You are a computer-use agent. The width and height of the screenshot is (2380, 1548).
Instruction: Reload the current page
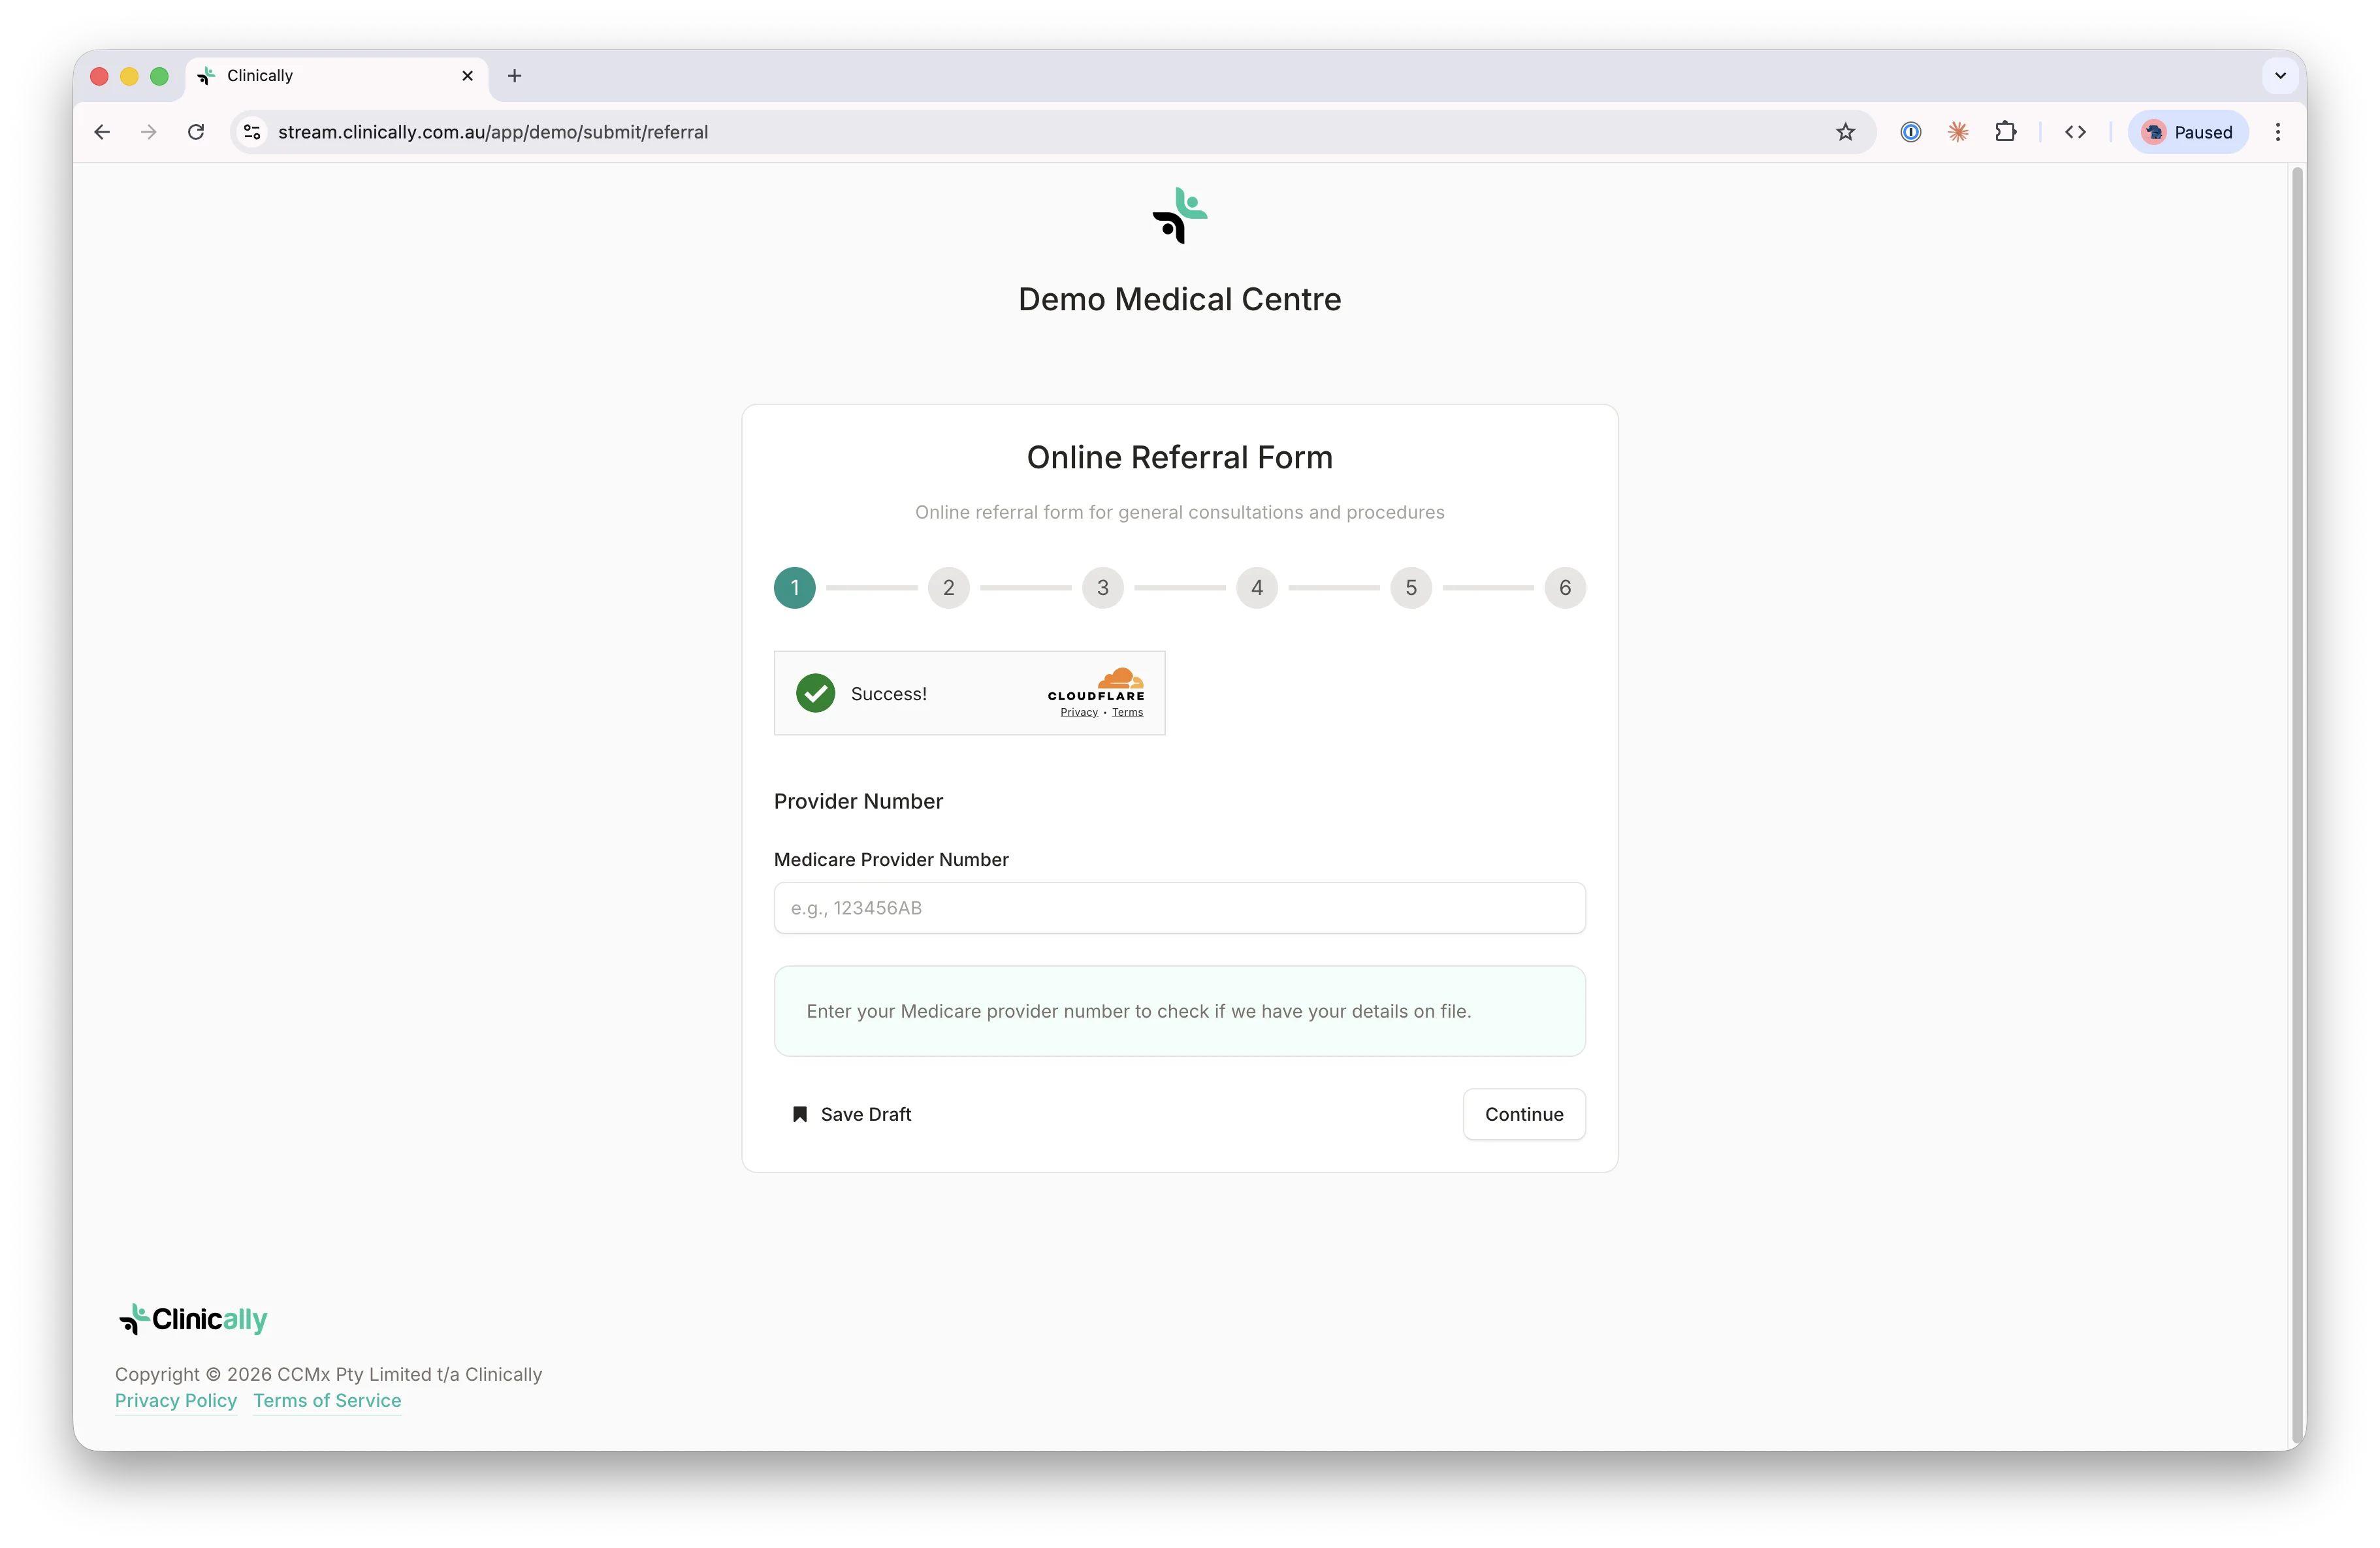(196, 131)
